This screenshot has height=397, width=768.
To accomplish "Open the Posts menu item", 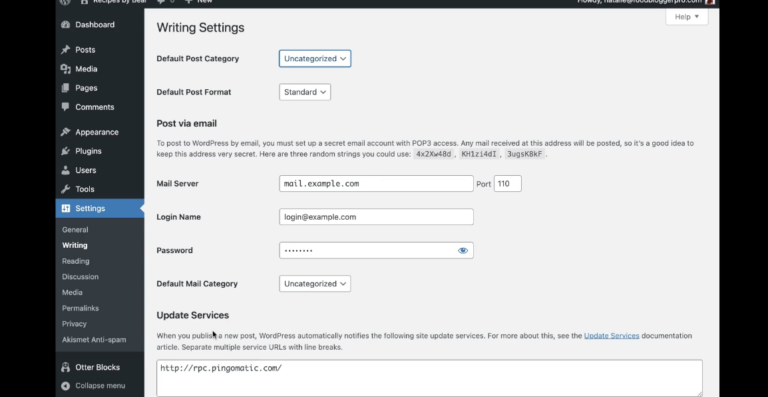I will pyautogui.click(x=85, y=50).
